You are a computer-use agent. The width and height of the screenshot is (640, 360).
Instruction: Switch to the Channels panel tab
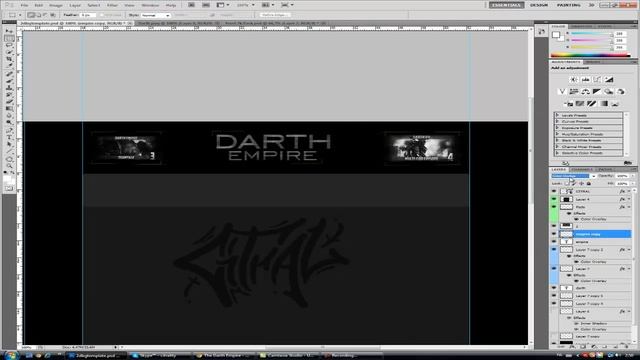point(582,169)
